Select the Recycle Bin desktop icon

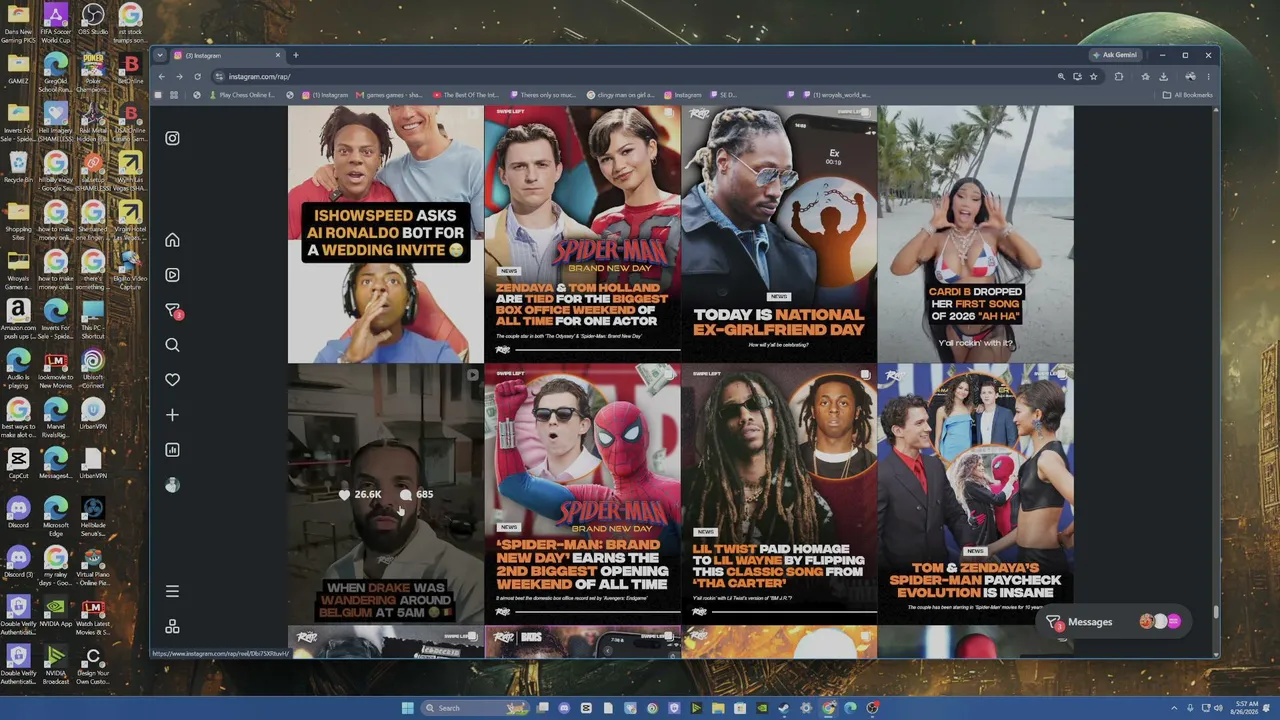(x=18, y=167)
